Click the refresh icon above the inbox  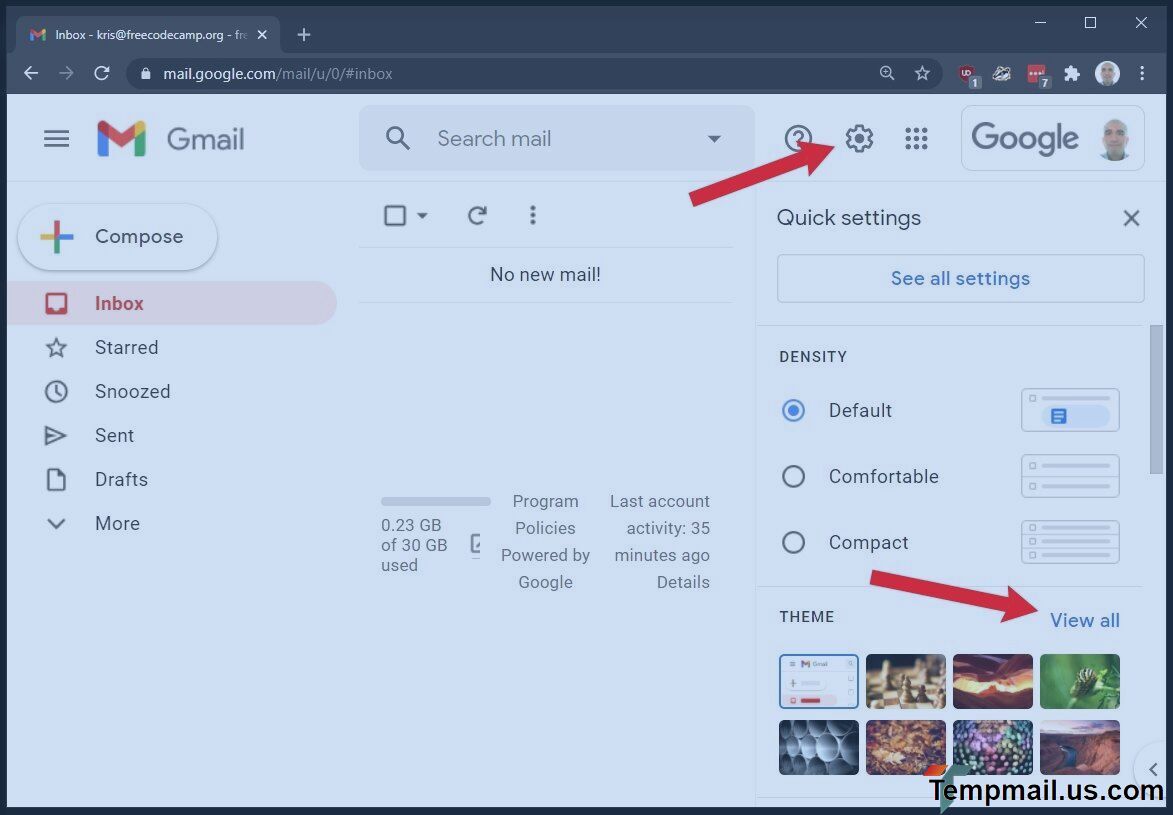pos(477,215)
